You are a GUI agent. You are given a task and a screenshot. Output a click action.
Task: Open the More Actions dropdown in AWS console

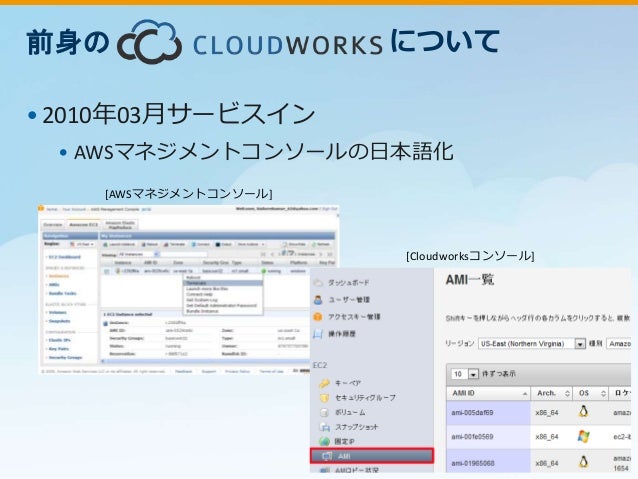click(x=251, y=244)
